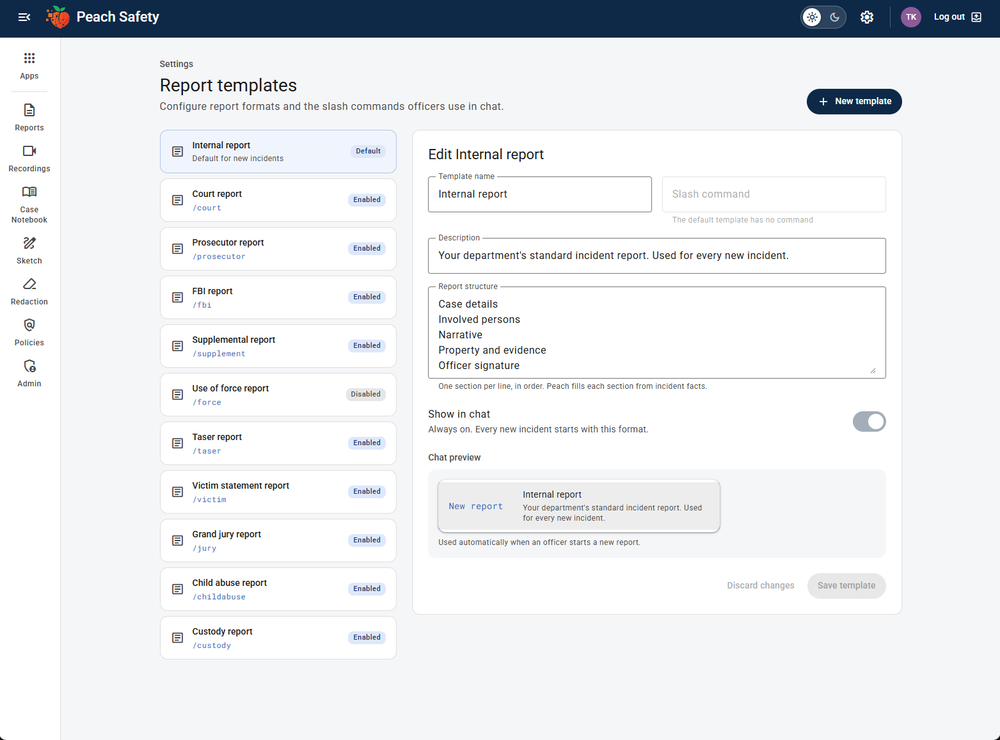Viewport: 1000px width, 740px height.
Task: Switch to light mode sun icon
Action: pos(812,17)
